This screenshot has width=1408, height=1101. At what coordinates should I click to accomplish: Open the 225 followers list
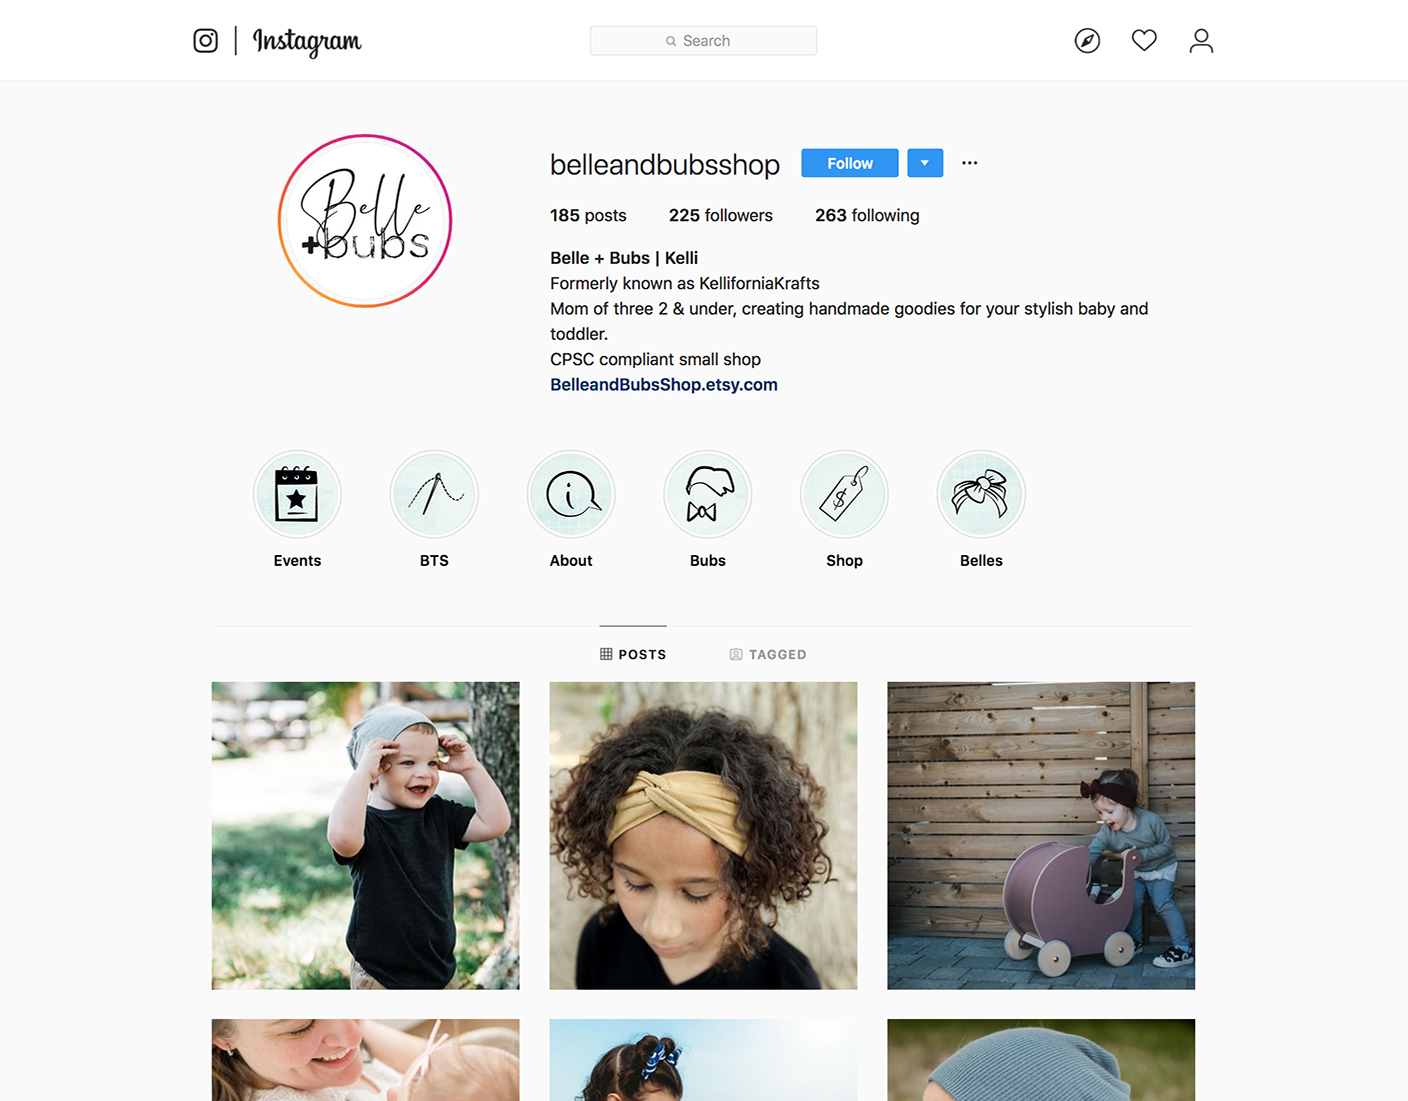tap(721, 215)
